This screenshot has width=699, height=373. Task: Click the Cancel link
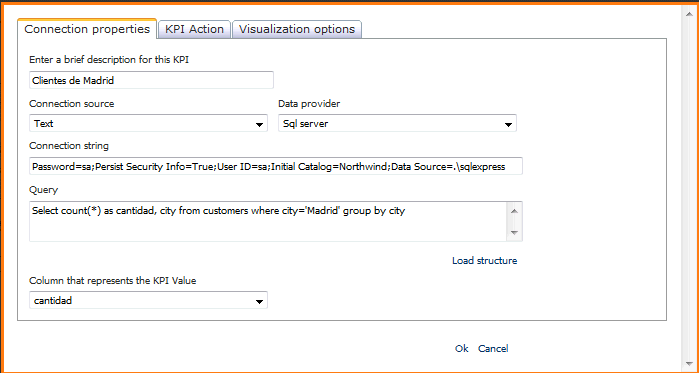(x=493, y=348)
